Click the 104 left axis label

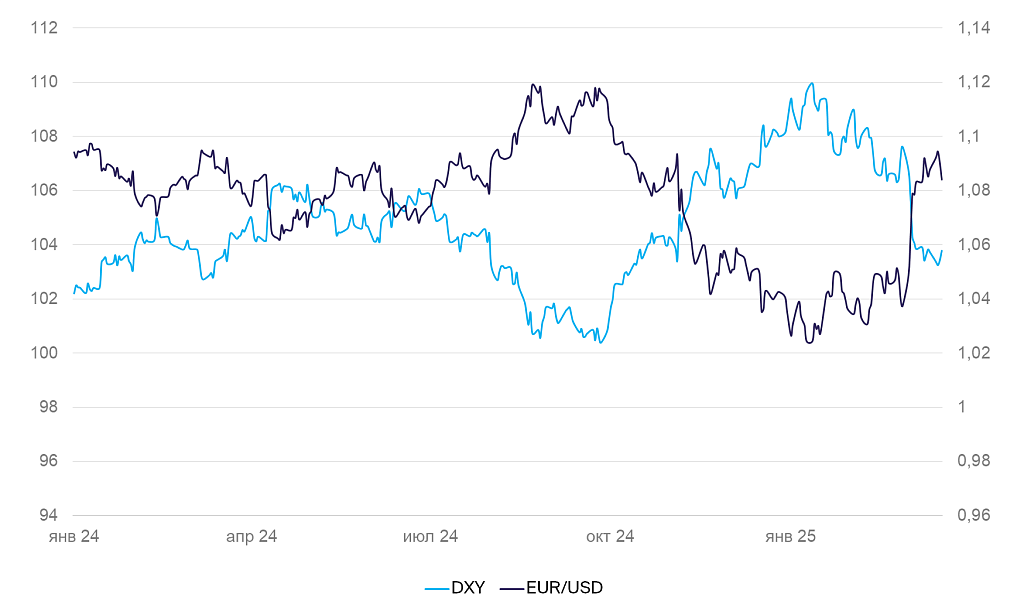(46, 245)
